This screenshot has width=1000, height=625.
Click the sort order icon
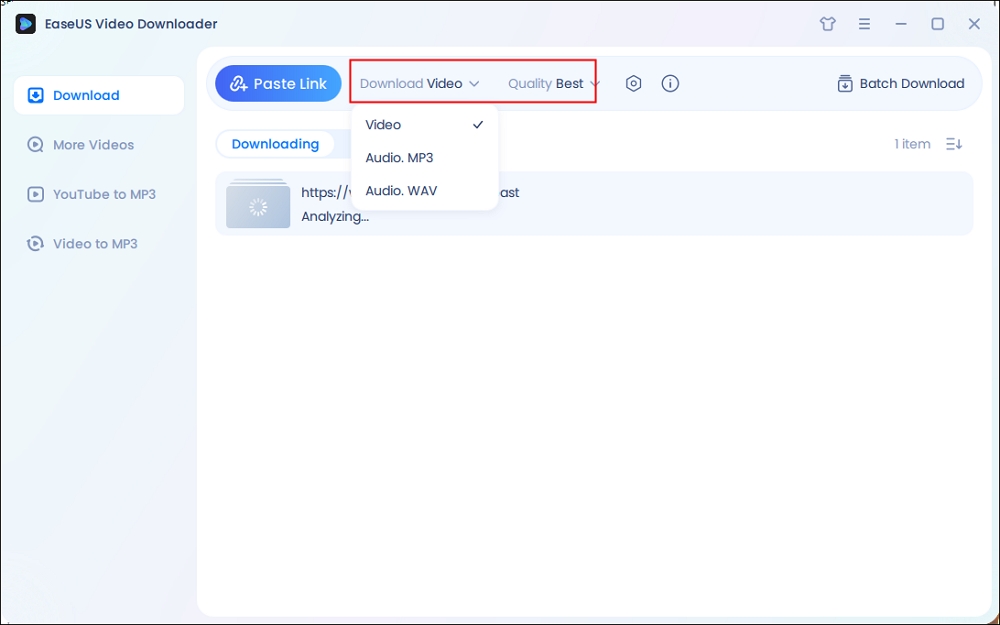[954, 144]
